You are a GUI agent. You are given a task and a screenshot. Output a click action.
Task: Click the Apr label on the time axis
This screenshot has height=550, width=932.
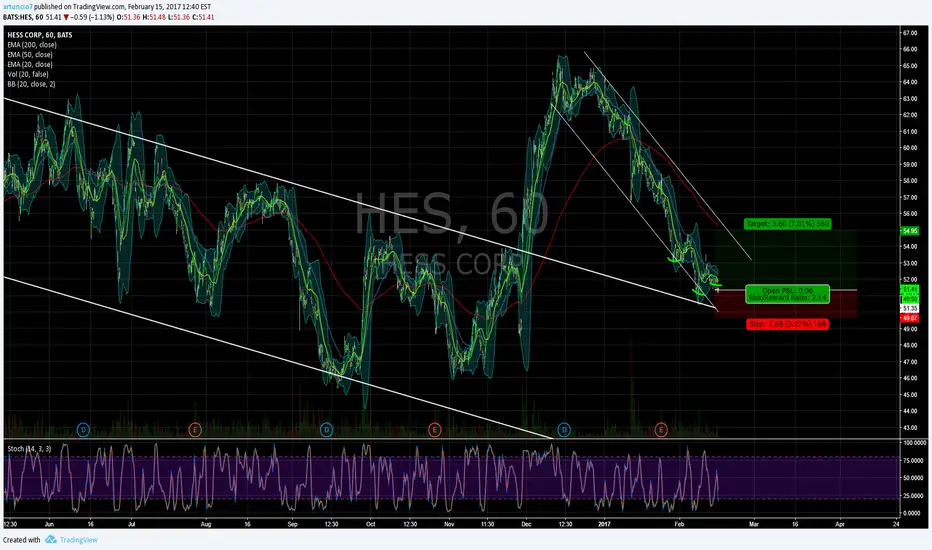point(840,524)
